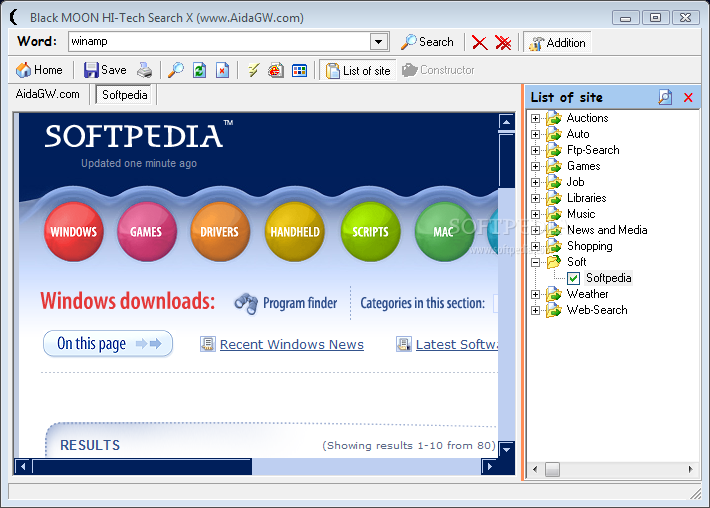Expand the Ftp-Search tree node
Viewport: 710px width, 508px height.
pyautogui.click(x=535, y=150)
